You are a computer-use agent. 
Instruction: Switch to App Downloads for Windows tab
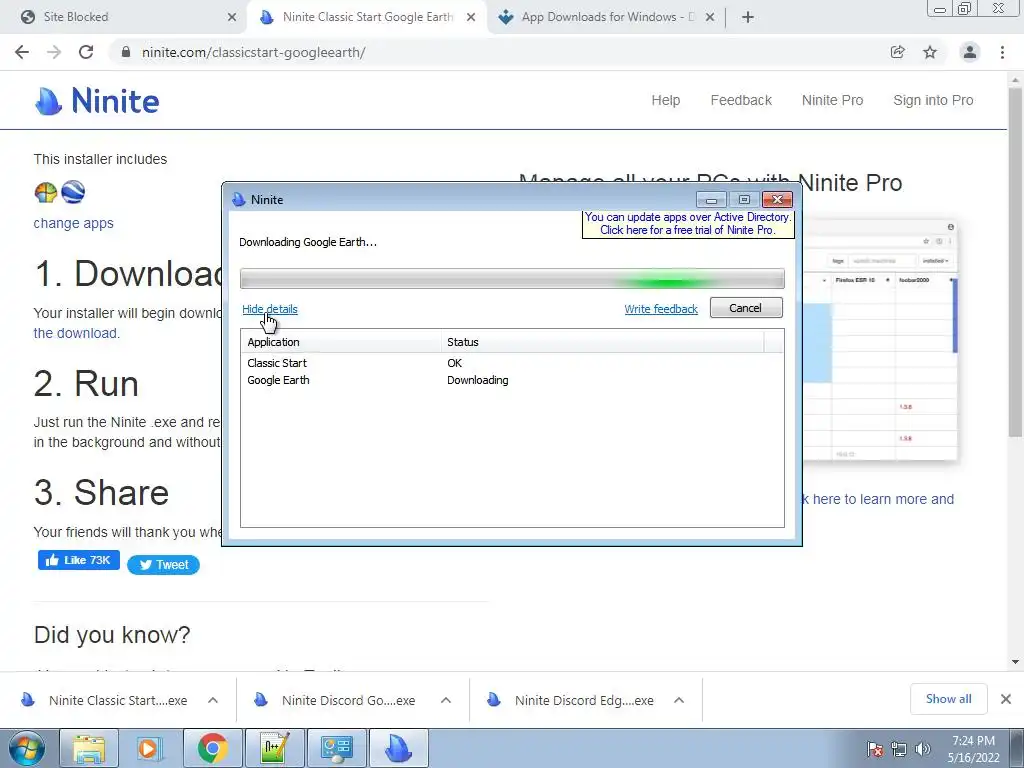[607, 17]
